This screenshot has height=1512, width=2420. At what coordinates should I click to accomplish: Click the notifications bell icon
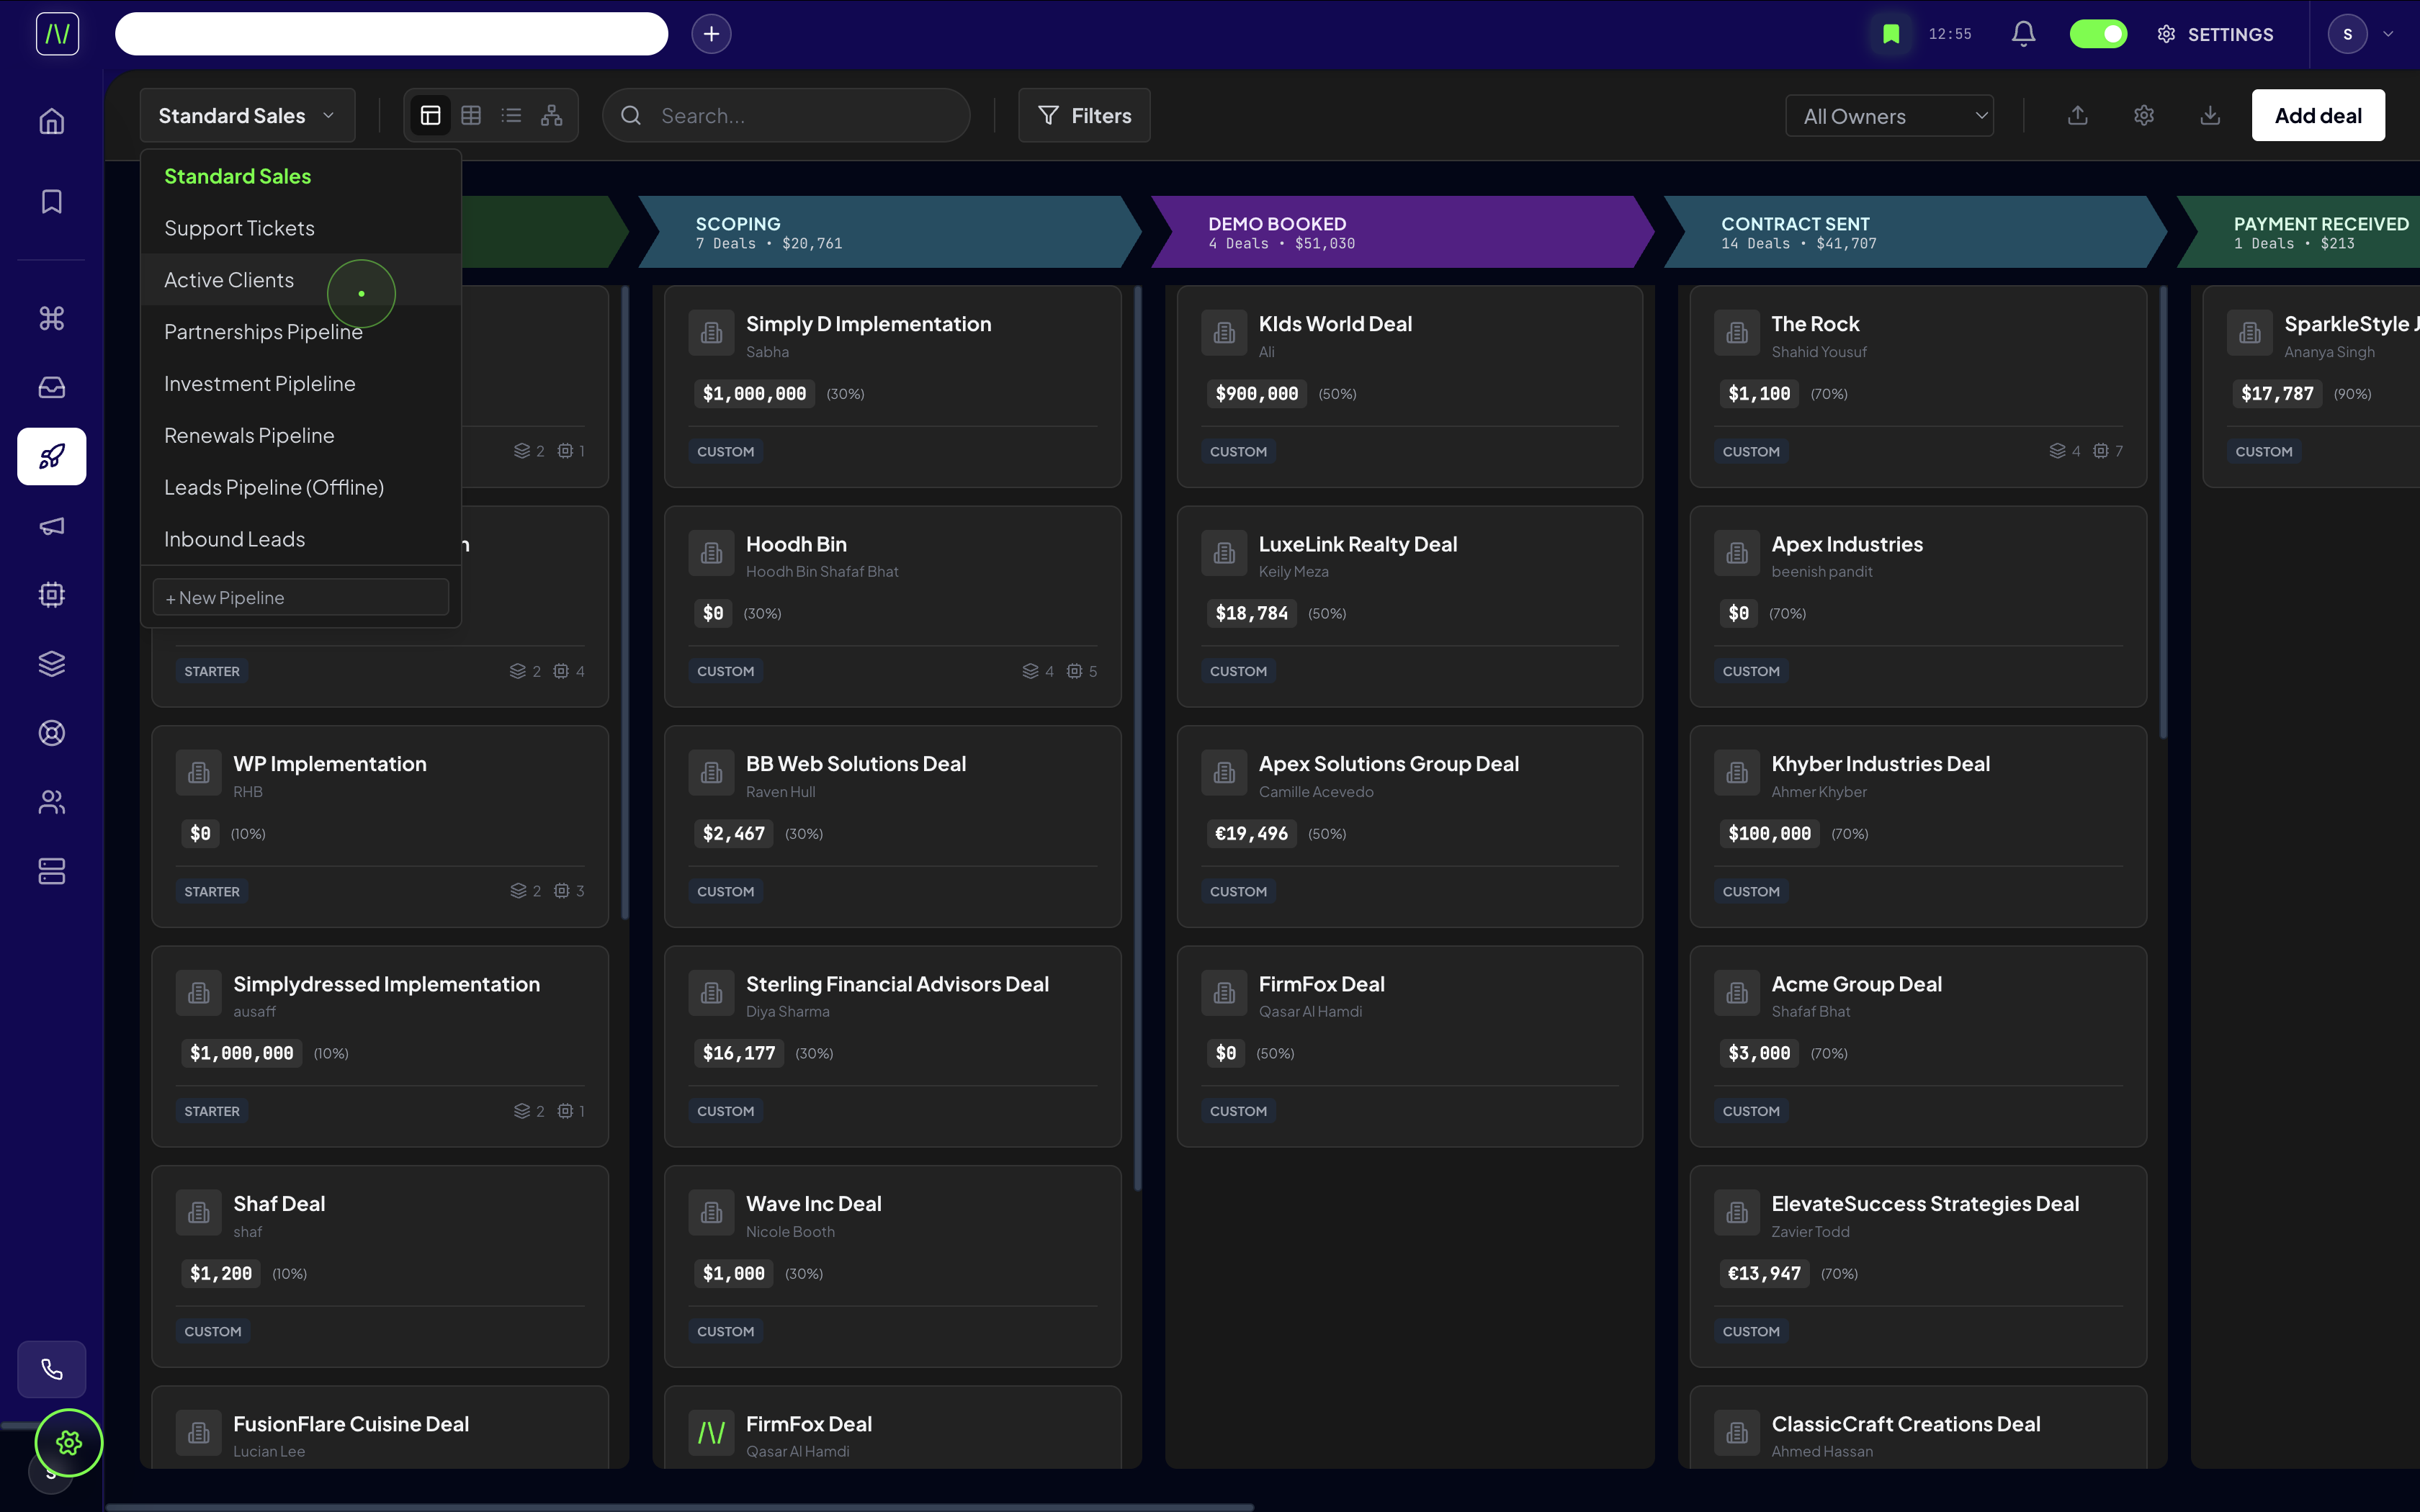(2023, 34)
